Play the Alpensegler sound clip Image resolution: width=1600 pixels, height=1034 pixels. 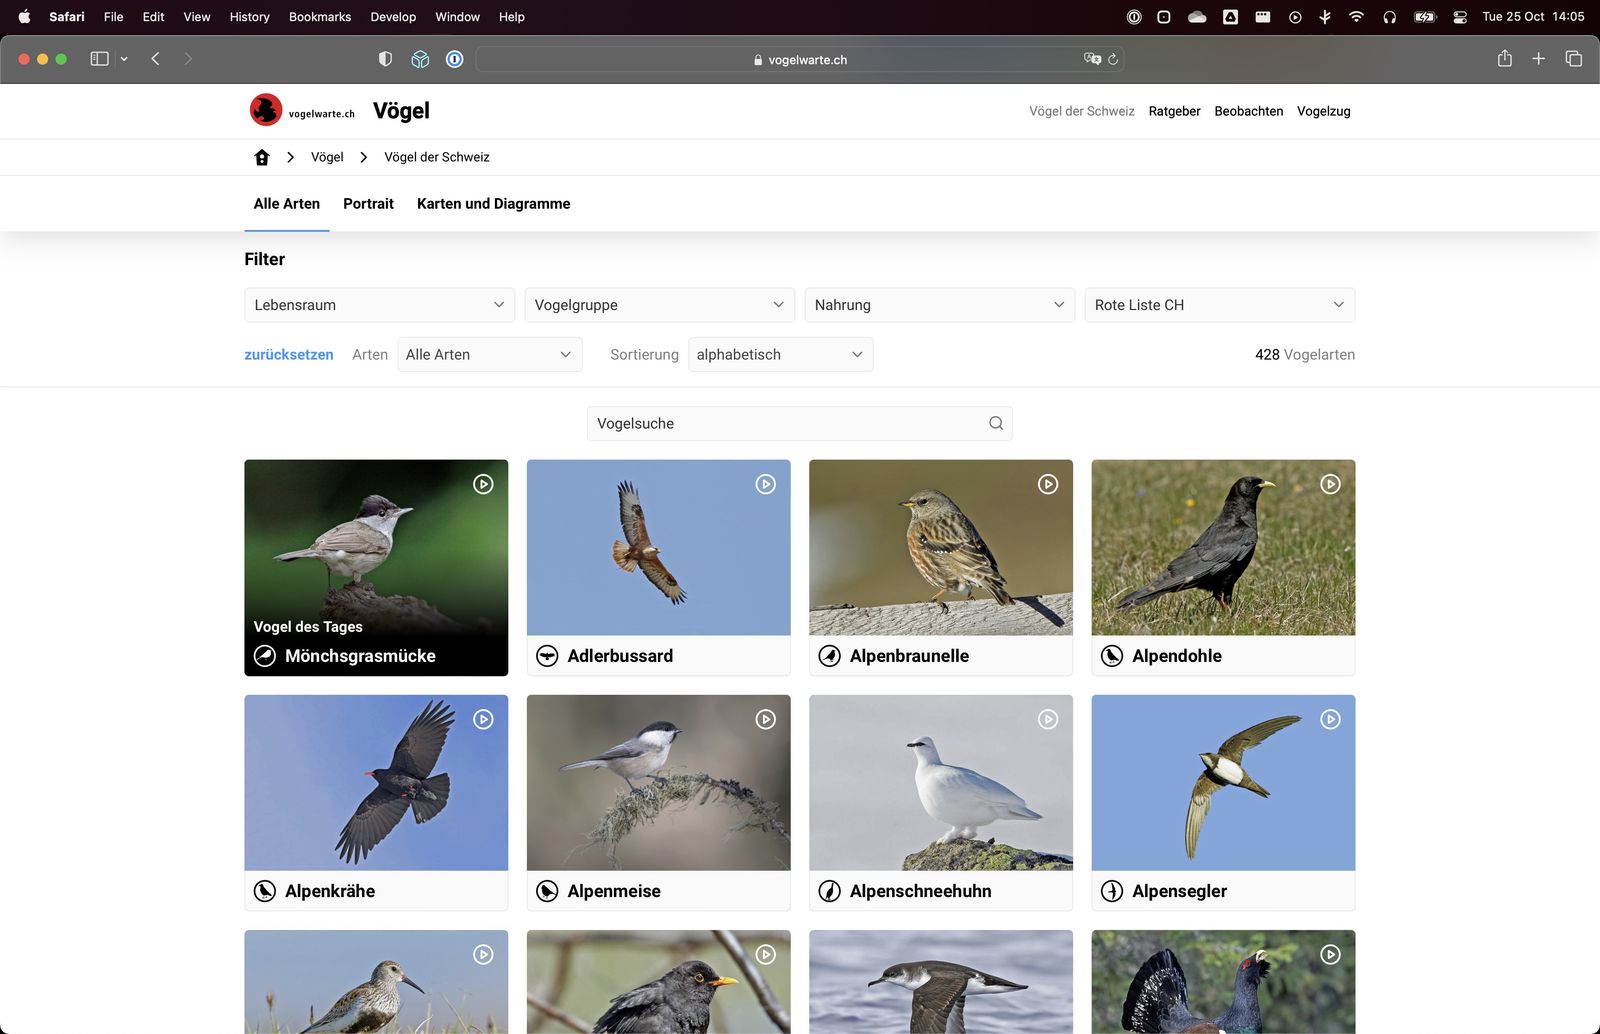point(1330,719)
